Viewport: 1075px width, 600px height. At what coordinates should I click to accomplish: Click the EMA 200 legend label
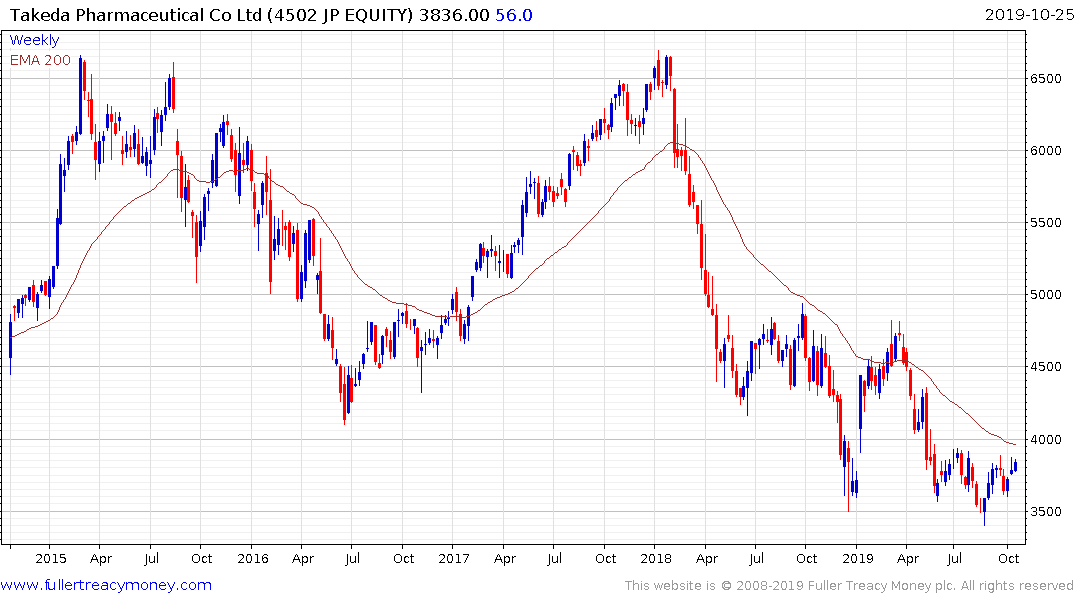click(40, 60)
